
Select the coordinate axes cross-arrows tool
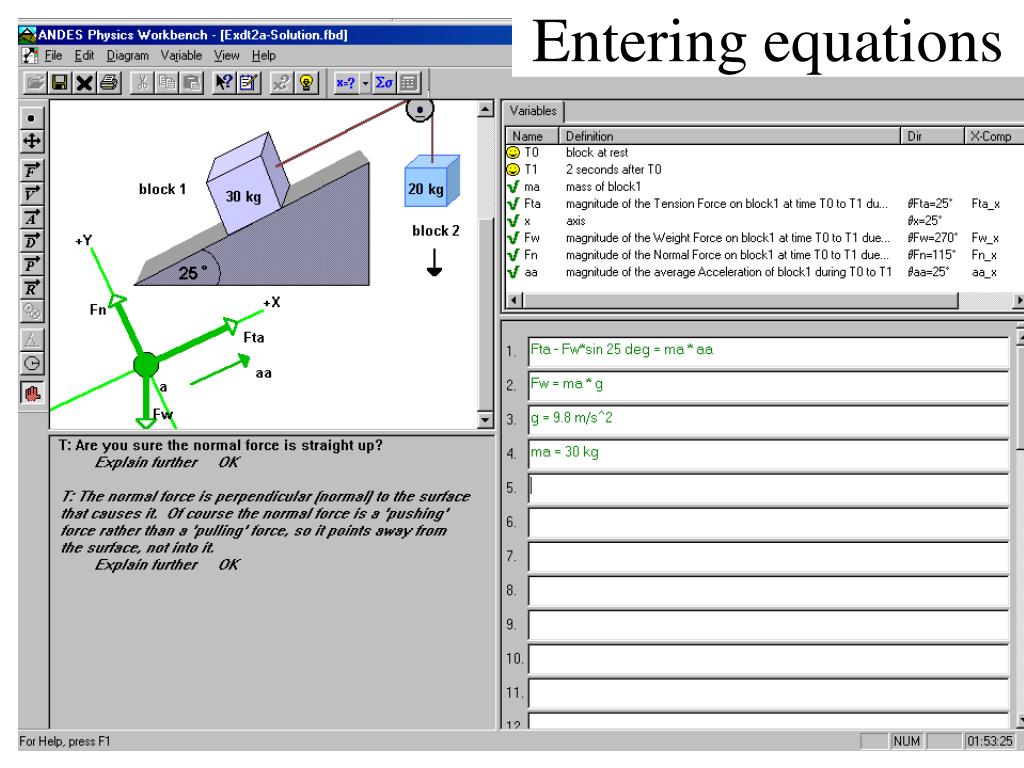tap(31, 141)
